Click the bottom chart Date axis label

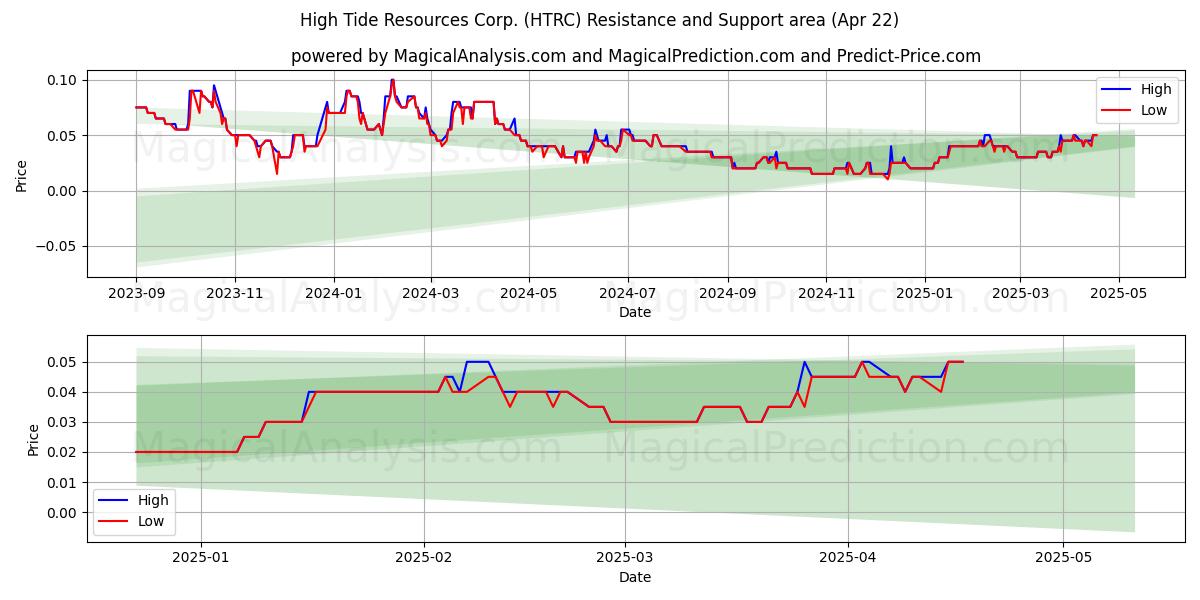(635, 577)
